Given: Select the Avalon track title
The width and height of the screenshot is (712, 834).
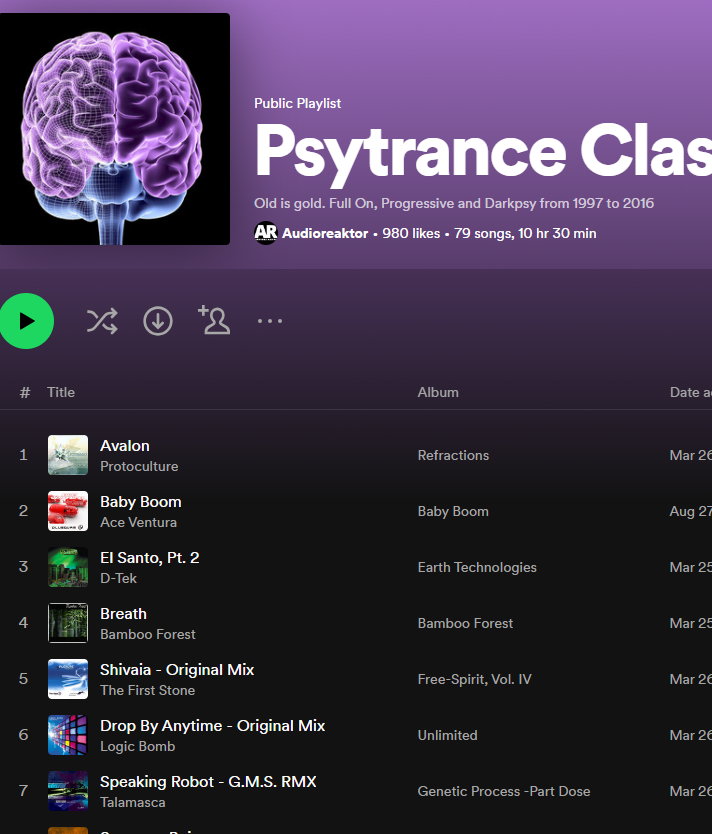Looking at the screenshot, I should [x=125, y=446].
